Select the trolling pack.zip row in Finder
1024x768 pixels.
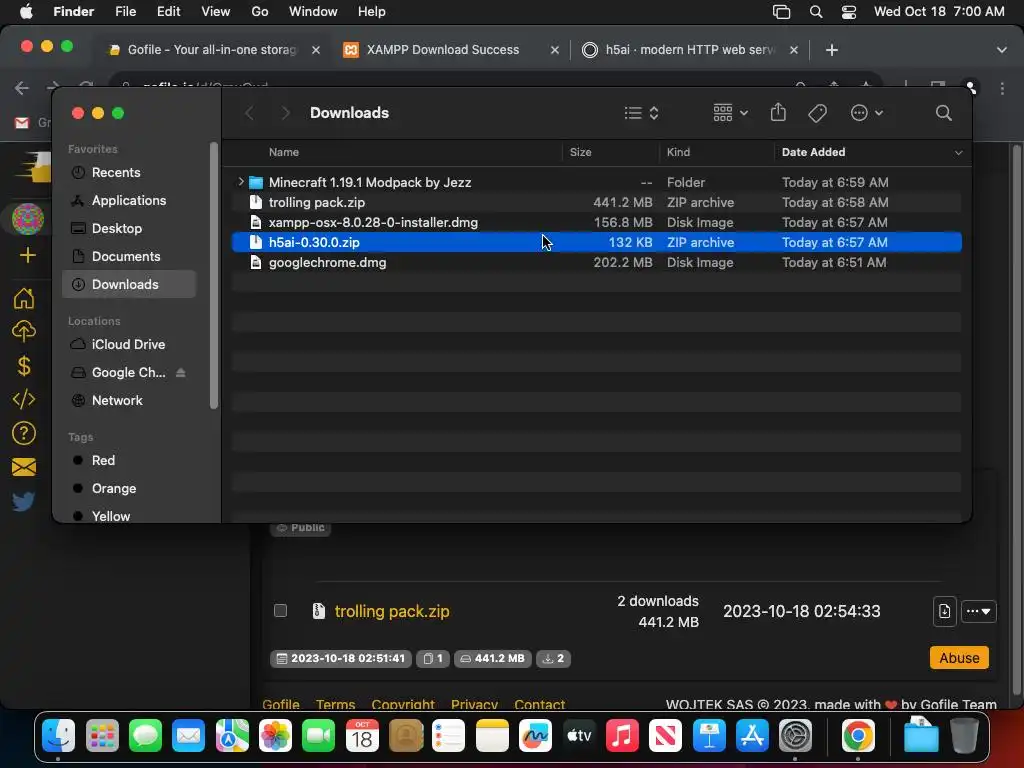tap(596, 202)
